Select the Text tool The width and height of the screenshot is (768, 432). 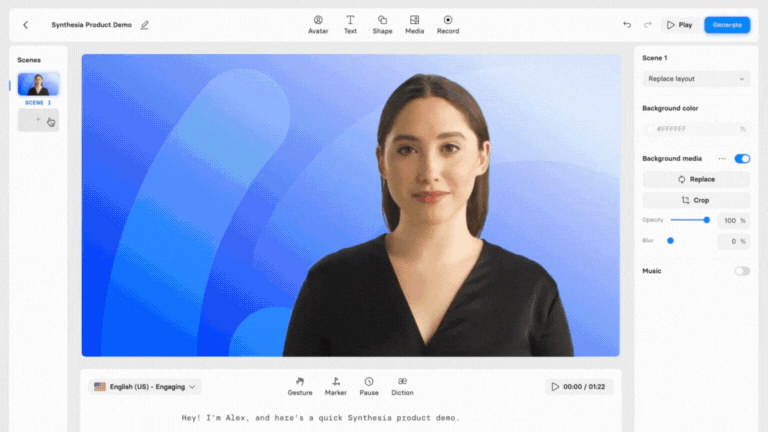[350, 24]
